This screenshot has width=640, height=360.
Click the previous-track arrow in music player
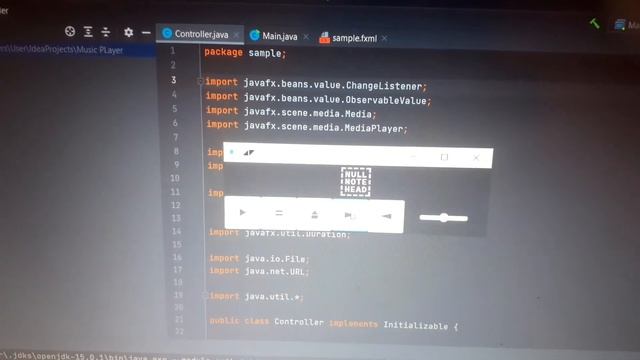click(387, 216)
